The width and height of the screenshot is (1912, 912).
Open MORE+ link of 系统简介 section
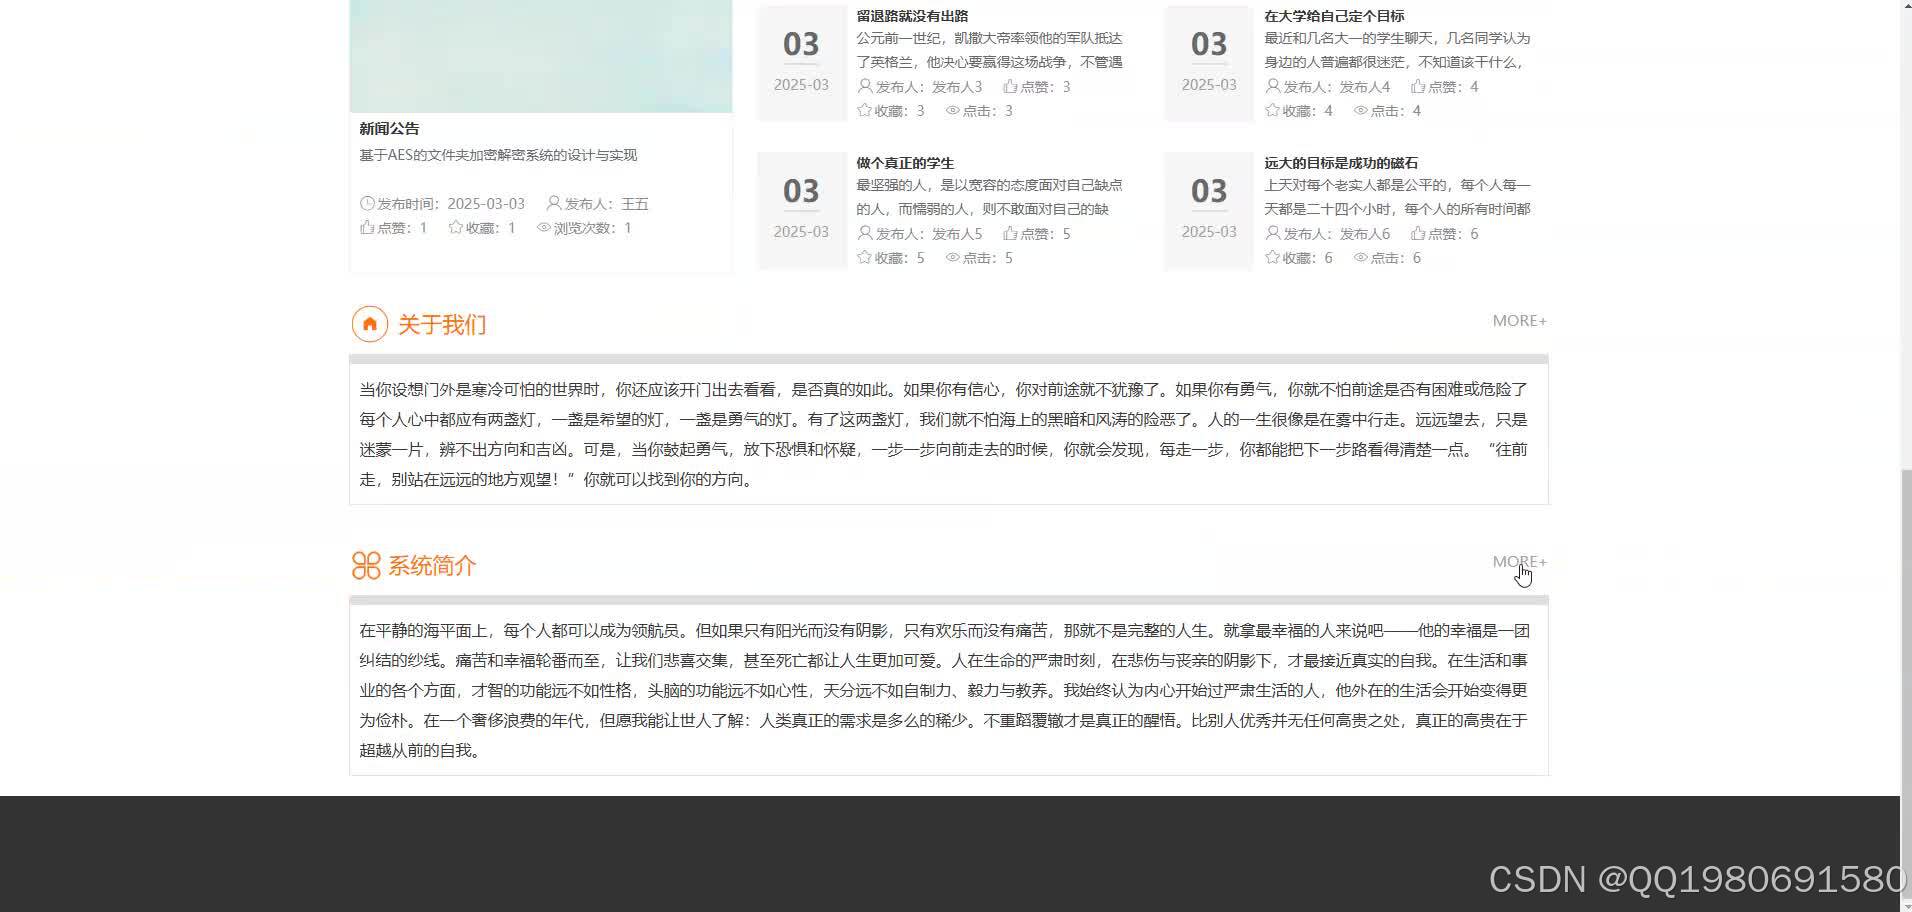[x=1519, y=561]
